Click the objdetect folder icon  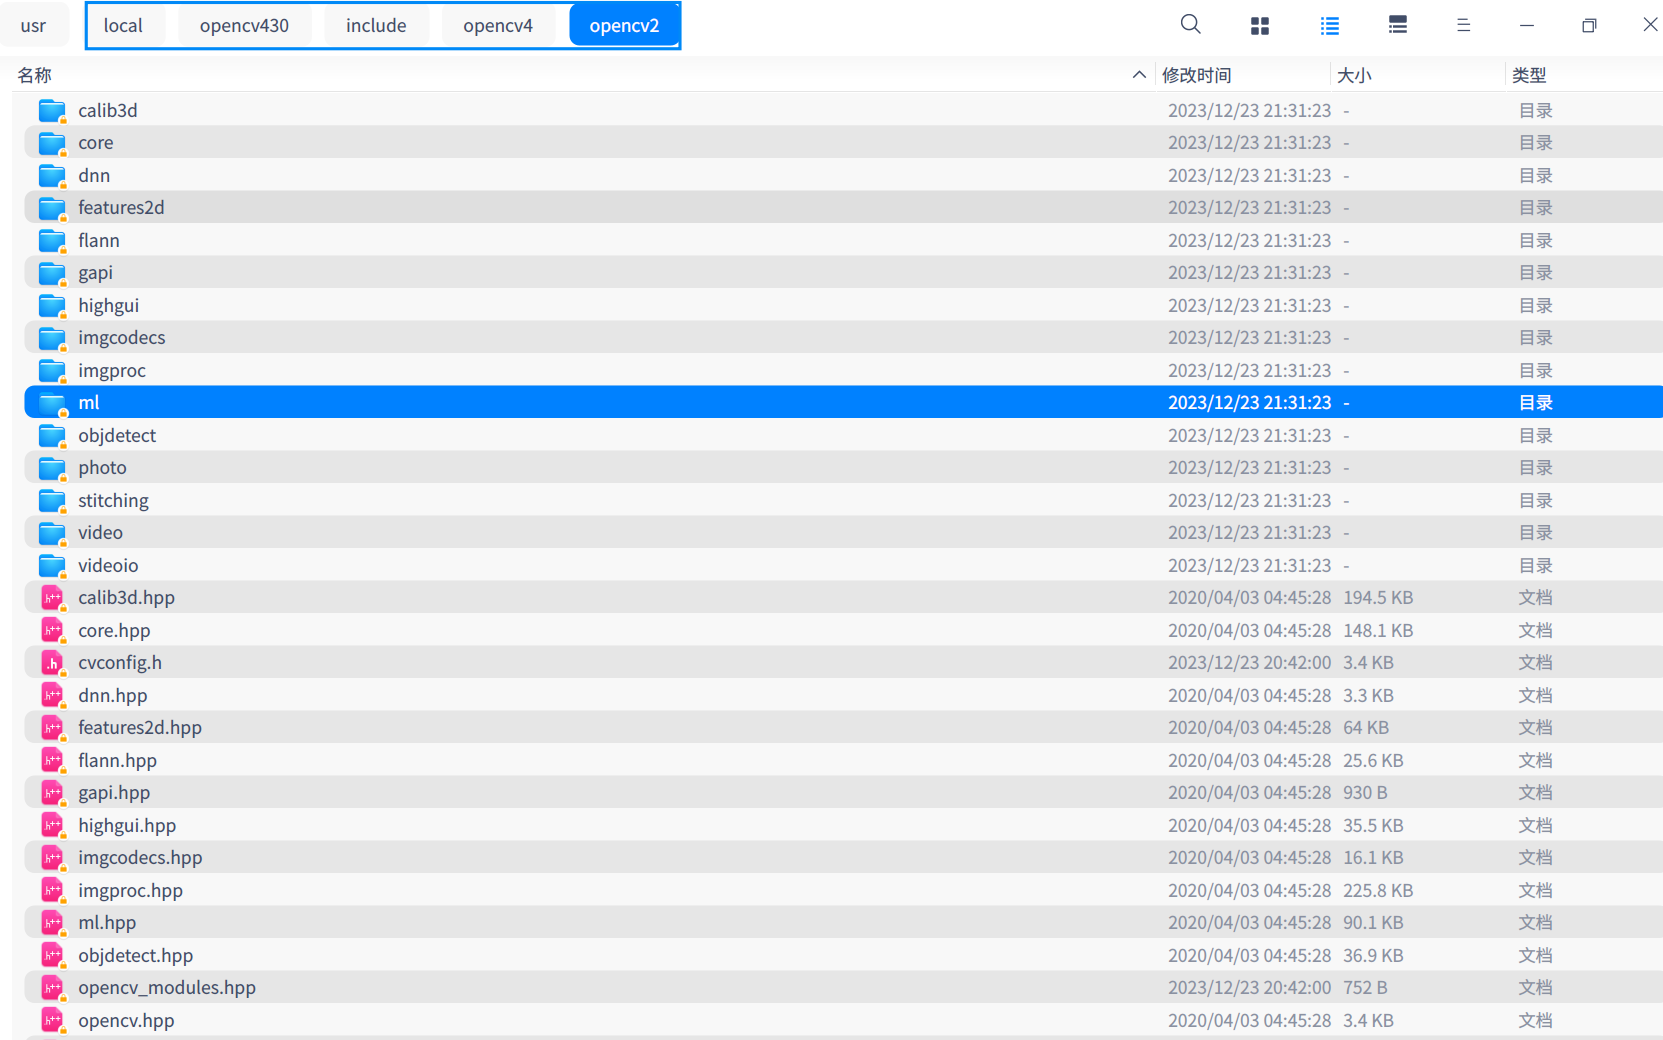[x=52, y=436]
